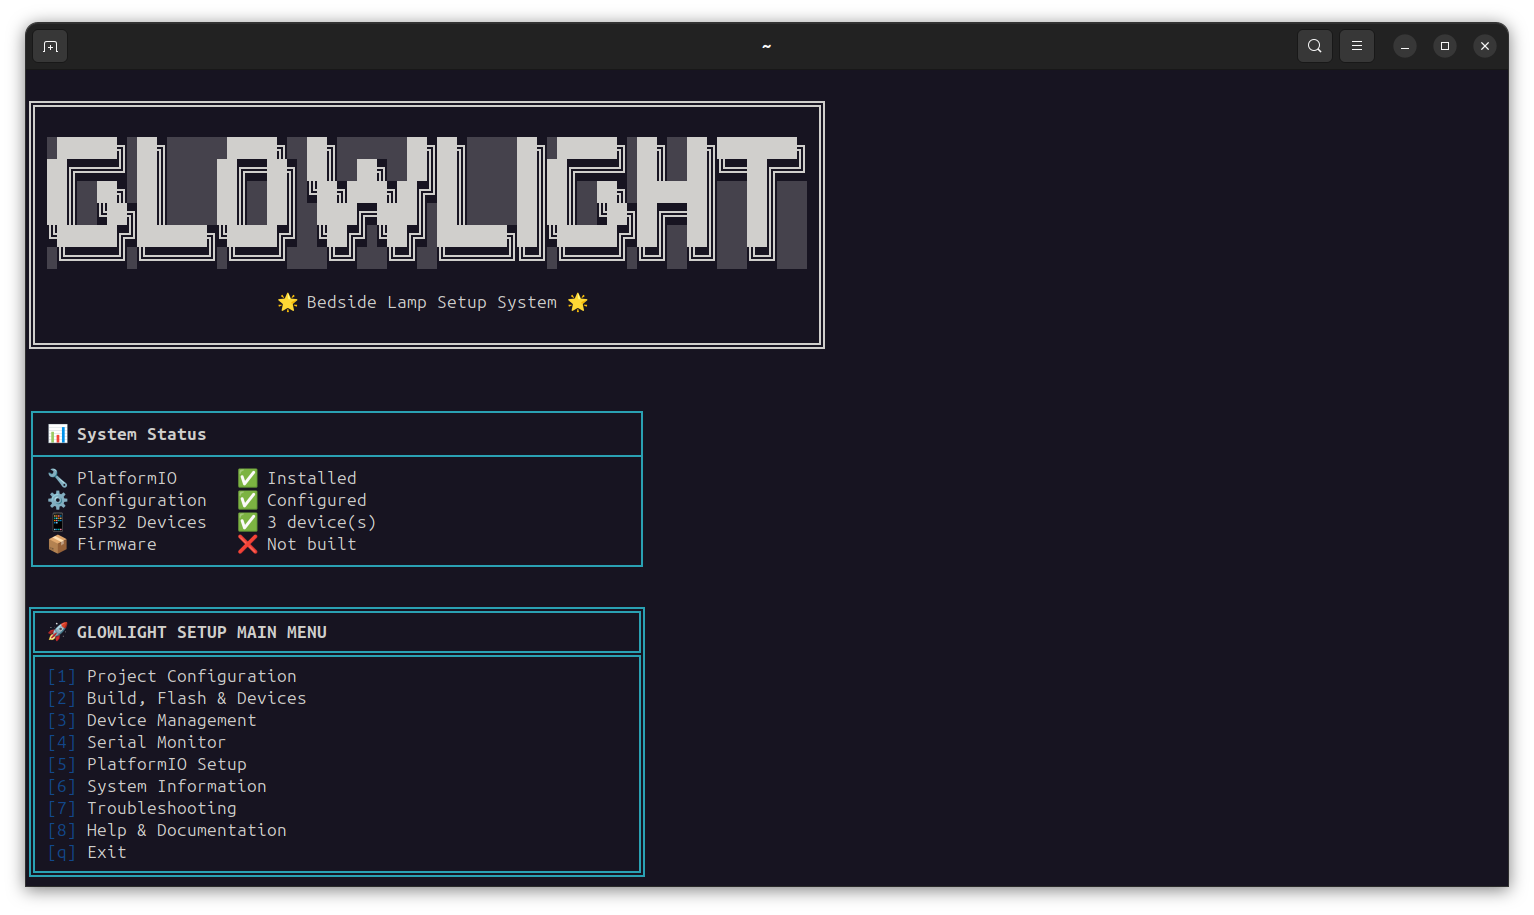The height and width of the screenshot is (915, 1534).
Task: Click the tilde window title
Action: [767, 46]
